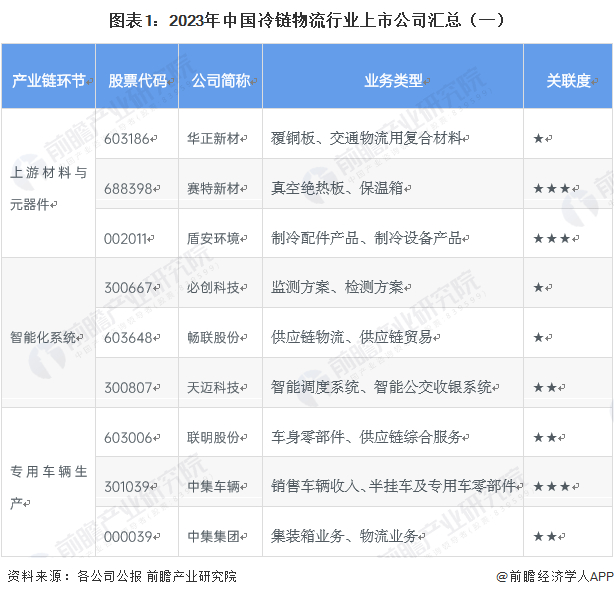This screenshot has height=597, width=614.
Task: Click stock code 000039
Action: 128,536
